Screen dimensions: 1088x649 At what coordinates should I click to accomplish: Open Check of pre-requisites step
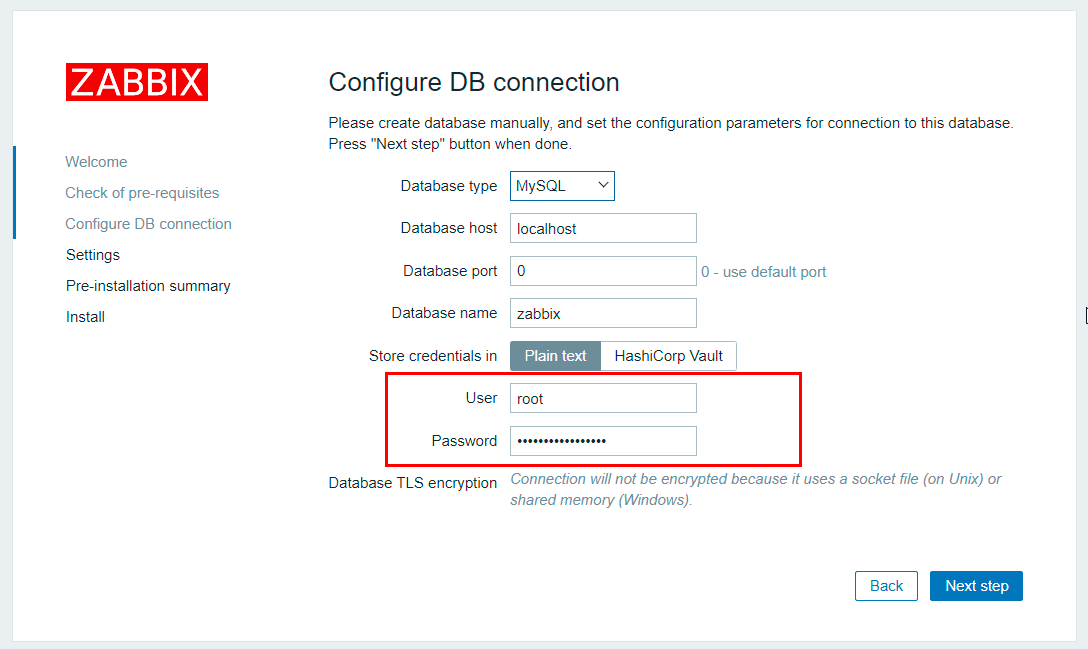(142, 193)
